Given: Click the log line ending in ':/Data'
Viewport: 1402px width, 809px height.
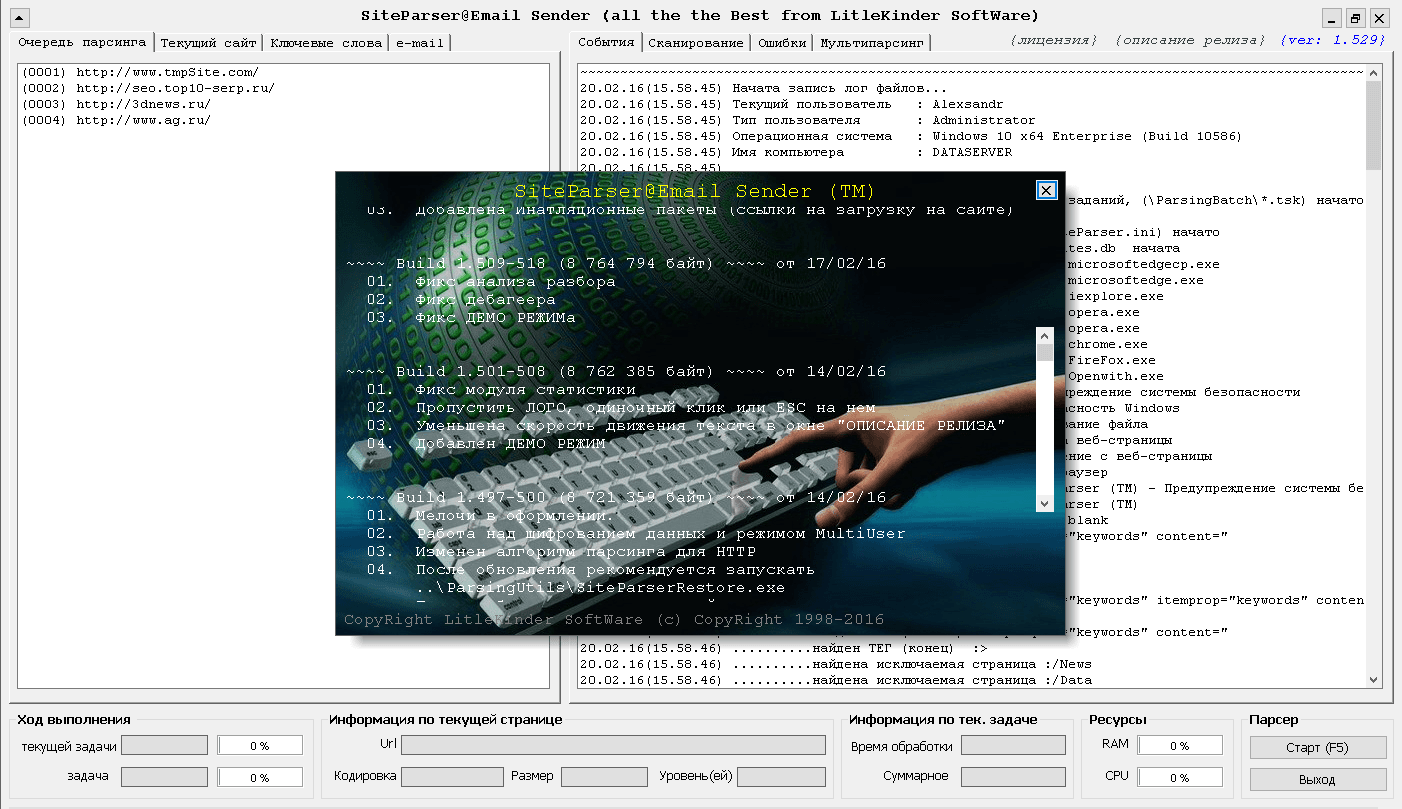Looking at the screenshot, I should [835, 680].
